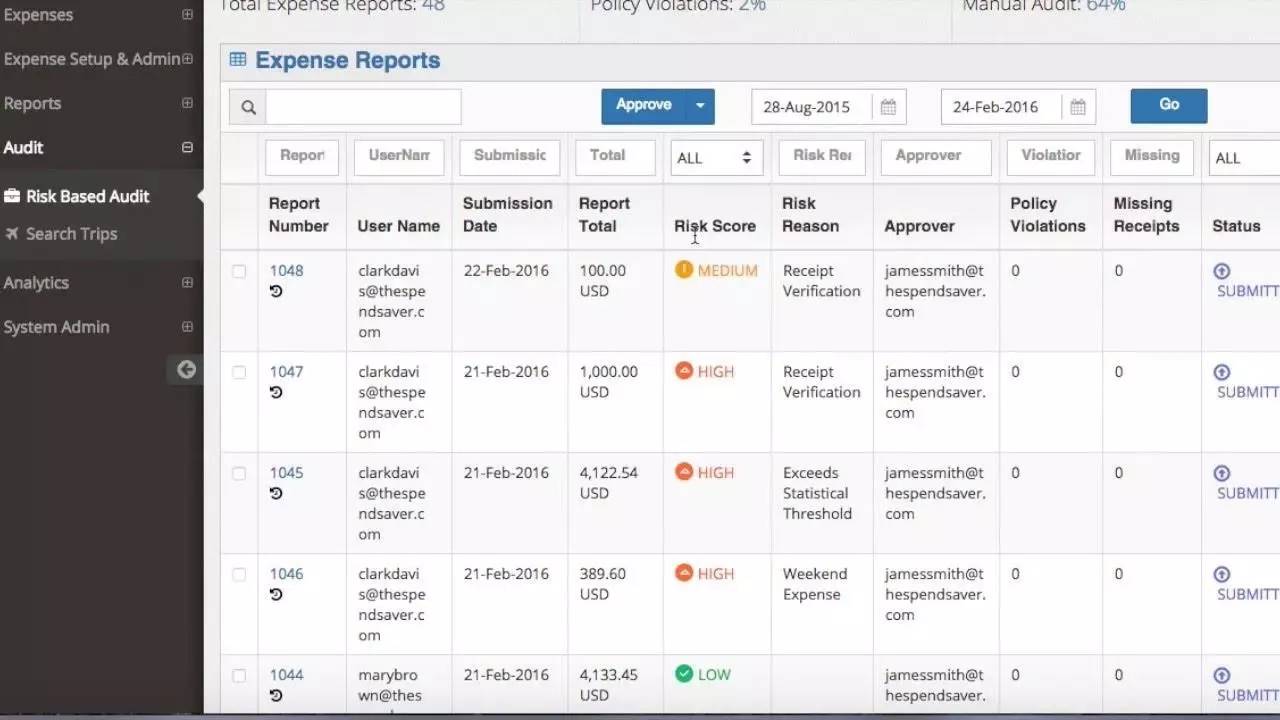Viewport: 1280px width, 720px height.
Task: Expand the Expense Setup & Admin section
Action: pyautogui.click(x=187, y=59)
